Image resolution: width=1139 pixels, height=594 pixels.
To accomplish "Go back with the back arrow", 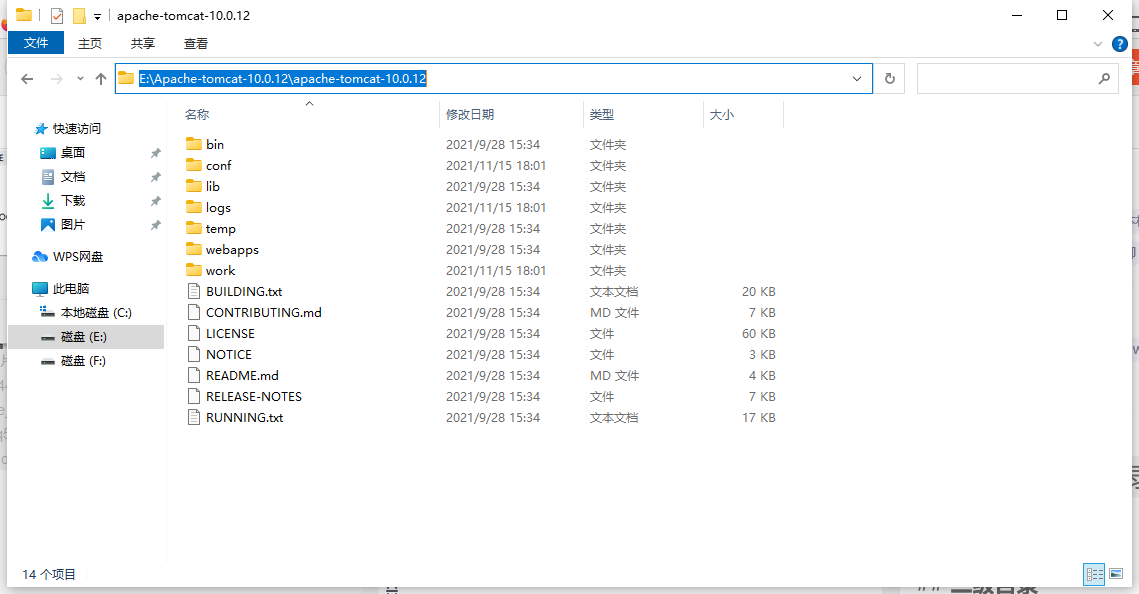I will click(27, 78).
